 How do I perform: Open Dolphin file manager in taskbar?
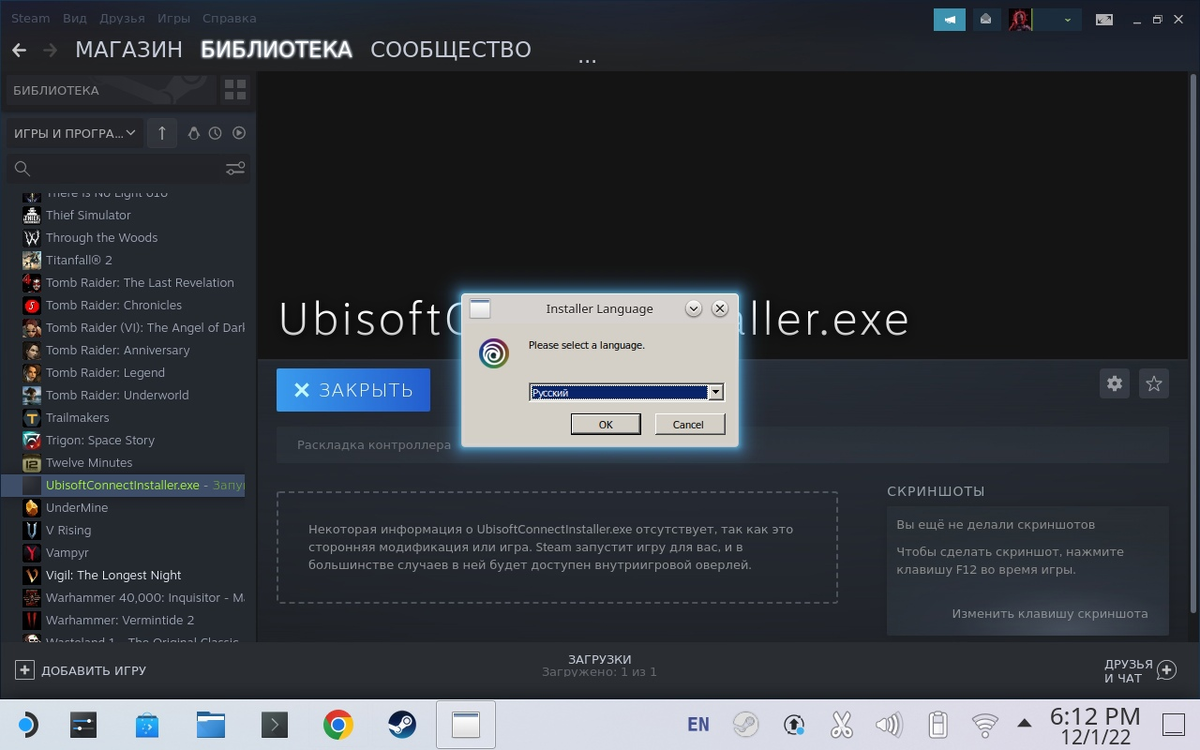click(x=210, y=724)
